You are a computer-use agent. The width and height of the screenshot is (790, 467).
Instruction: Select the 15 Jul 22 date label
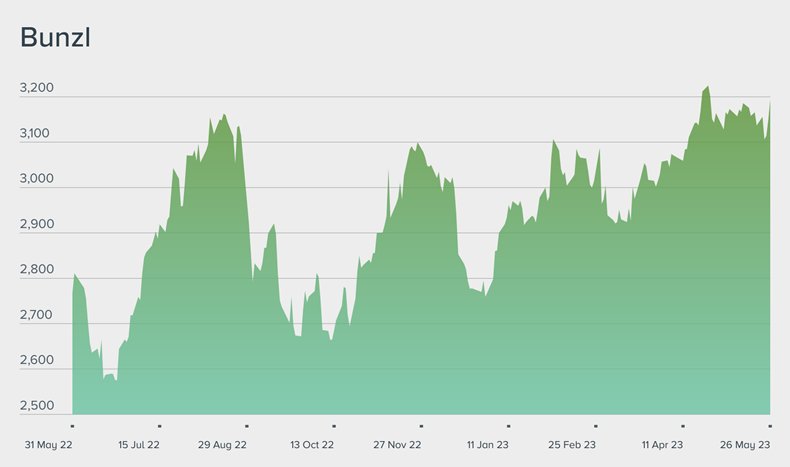click(x=139, y=444)
